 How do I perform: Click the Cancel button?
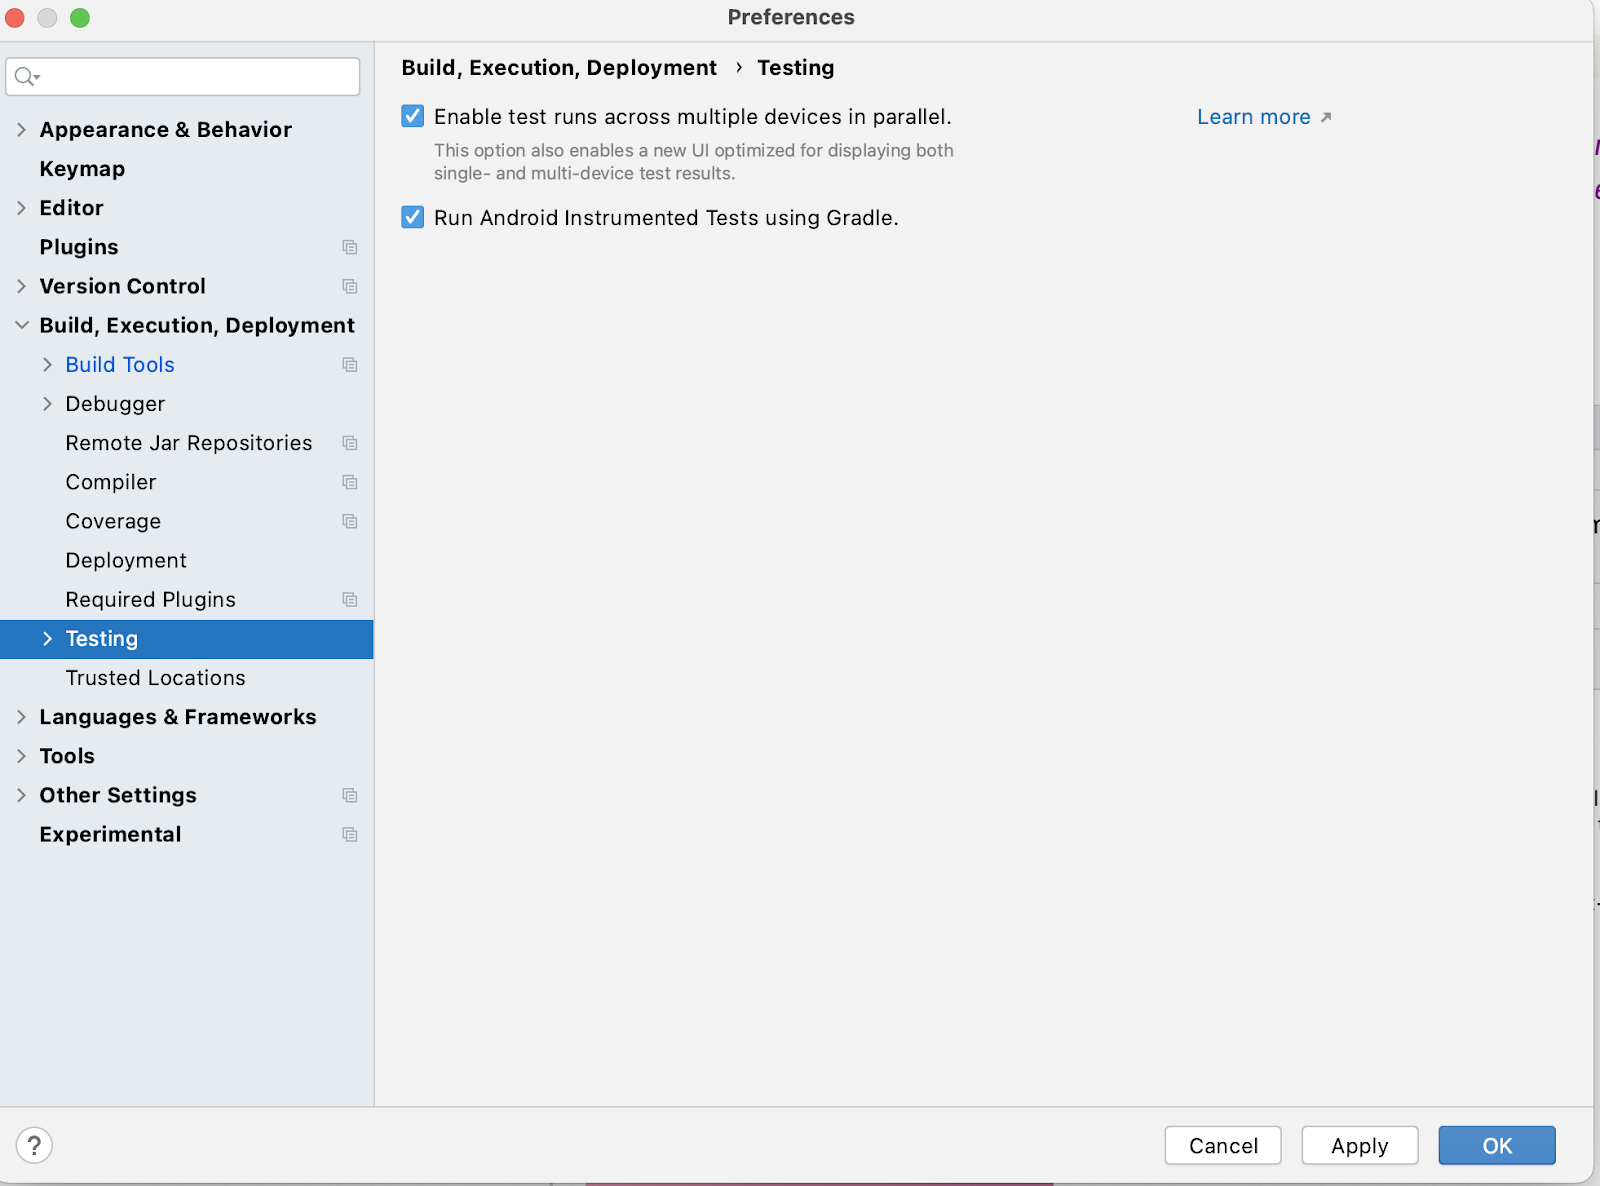[x=1223, y=1145]
